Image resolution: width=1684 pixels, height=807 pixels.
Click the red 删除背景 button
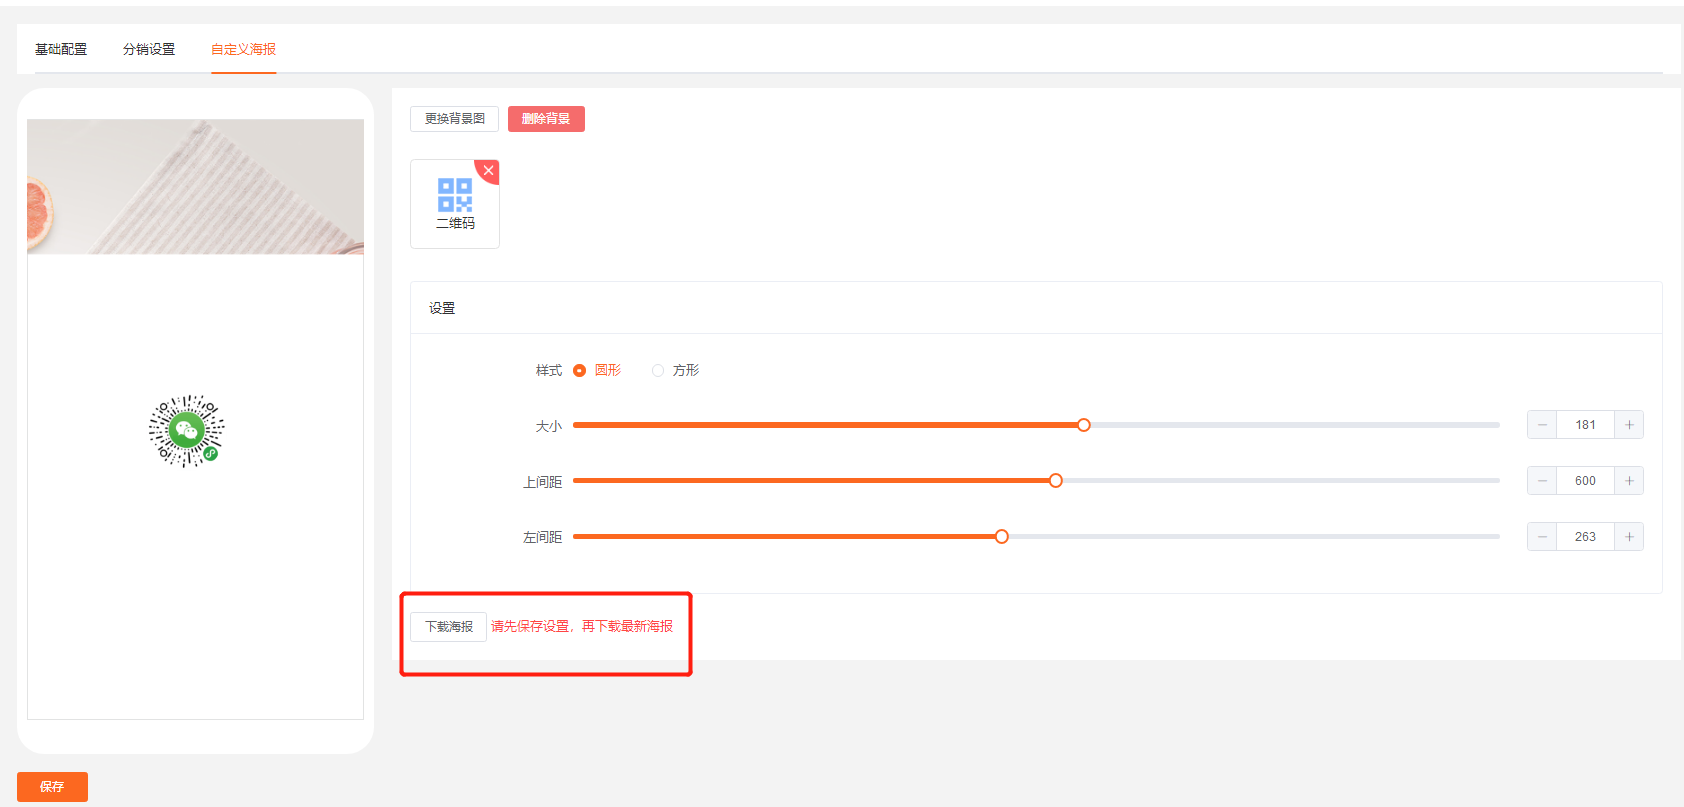[x=546, y=119]
